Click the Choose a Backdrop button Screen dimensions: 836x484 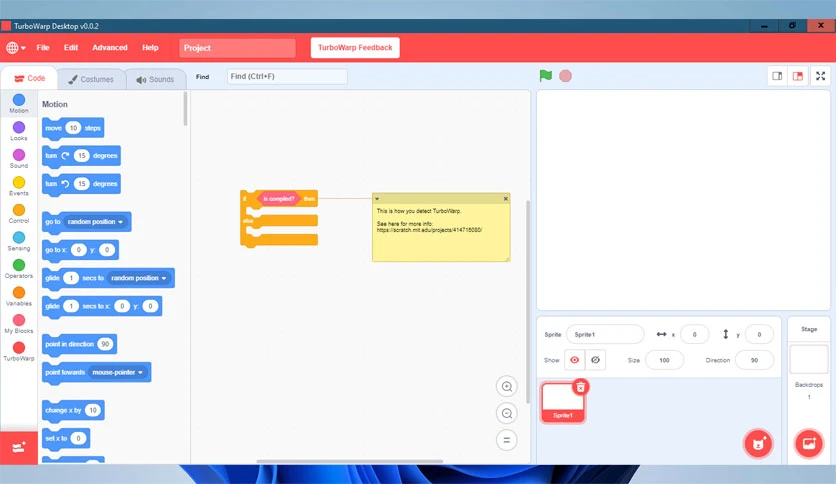809,443
